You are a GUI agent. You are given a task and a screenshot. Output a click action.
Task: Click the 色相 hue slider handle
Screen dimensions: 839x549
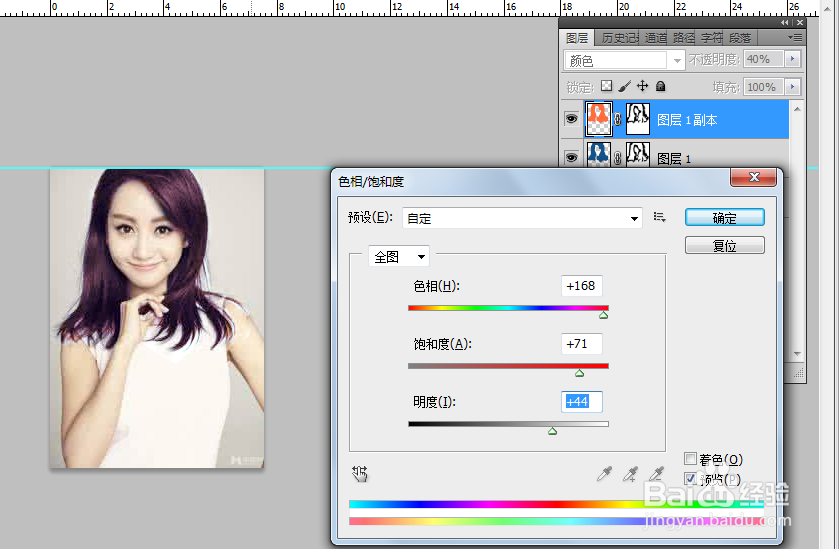pos(604,316)
